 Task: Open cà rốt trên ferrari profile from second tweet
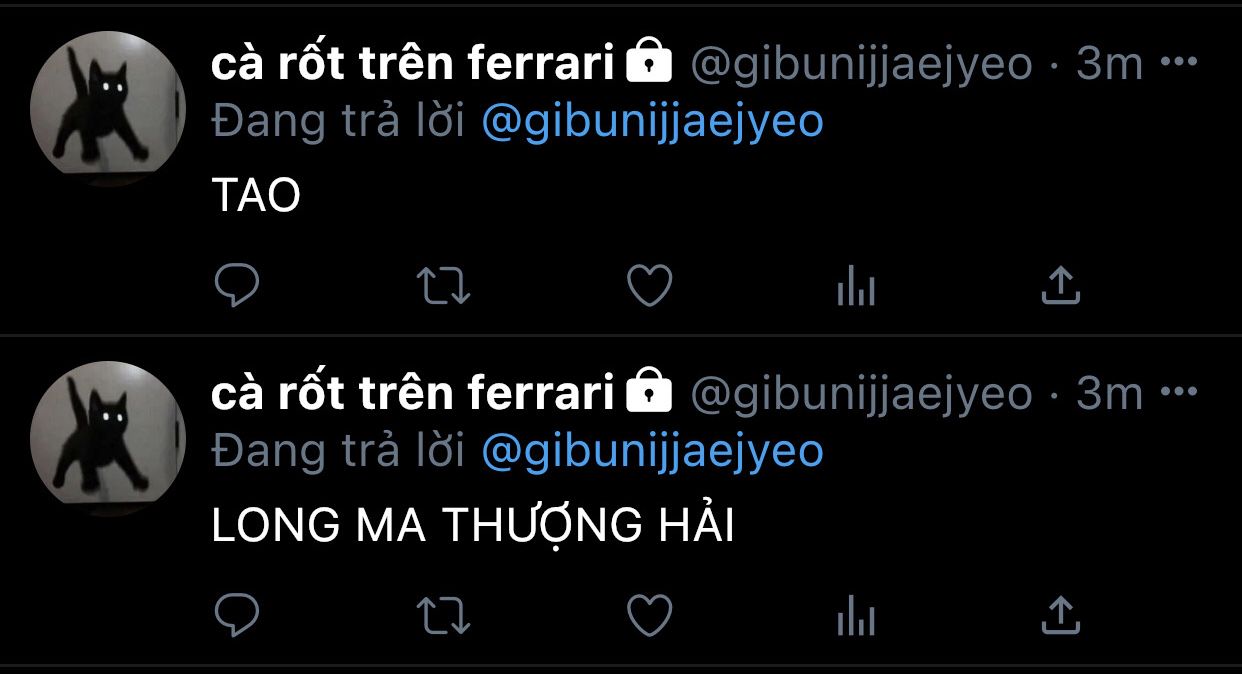click(412, 394)
